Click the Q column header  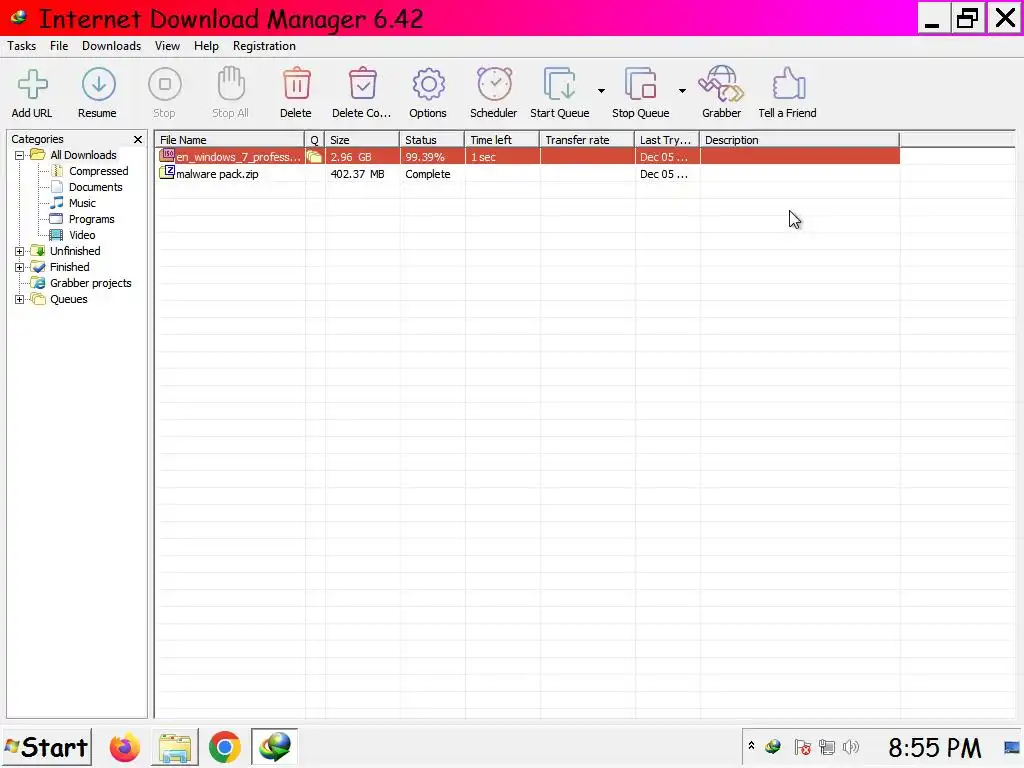[315, 140]
